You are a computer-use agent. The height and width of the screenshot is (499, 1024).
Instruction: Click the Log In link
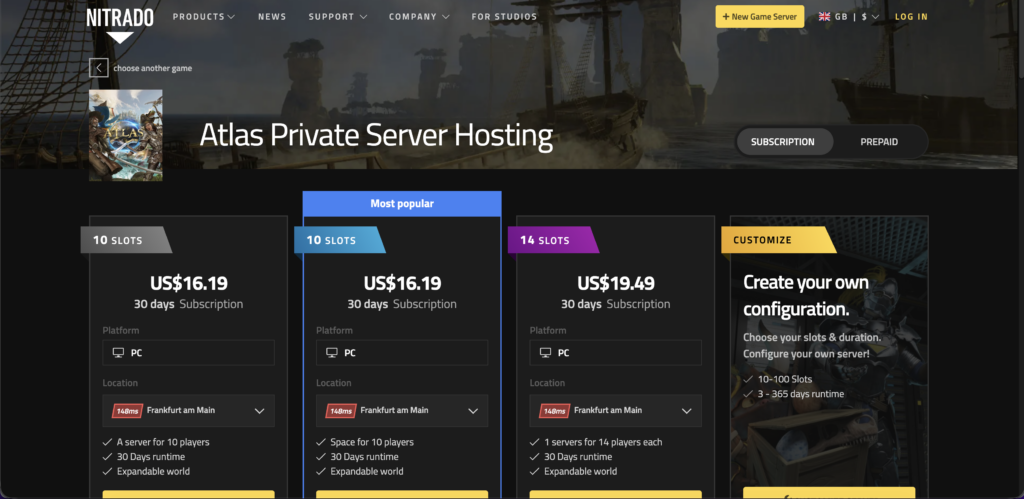point(911,17)
